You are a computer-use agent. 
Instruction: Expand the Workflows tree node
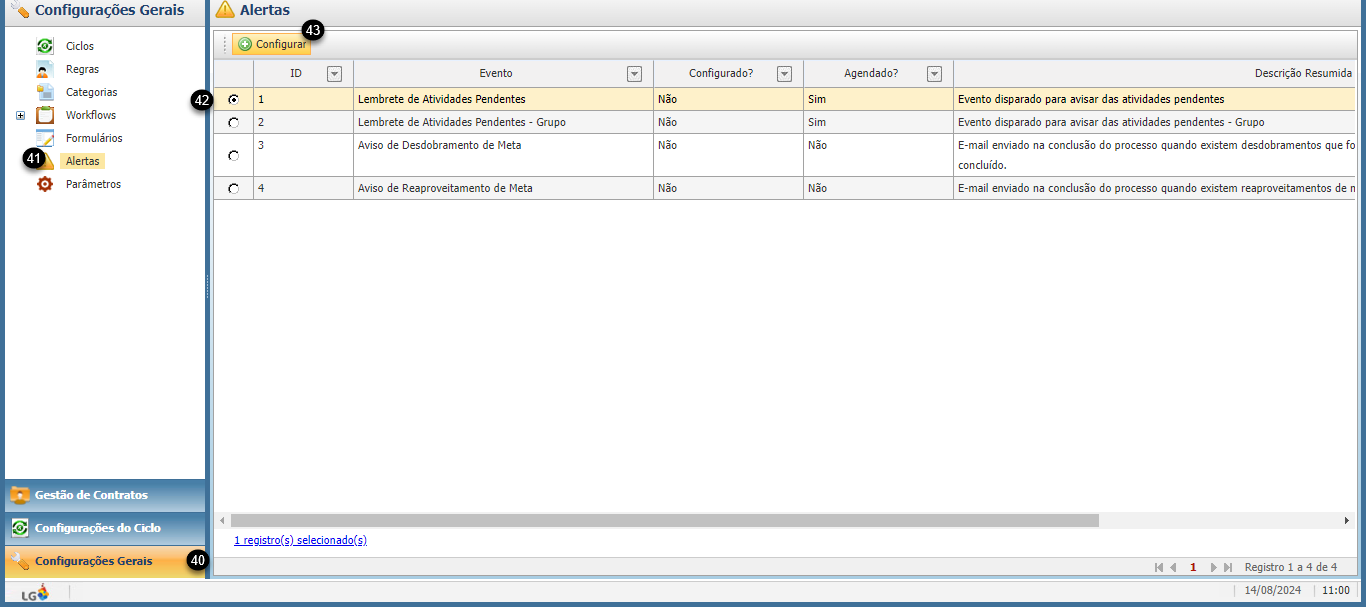(x=20, y=115)
